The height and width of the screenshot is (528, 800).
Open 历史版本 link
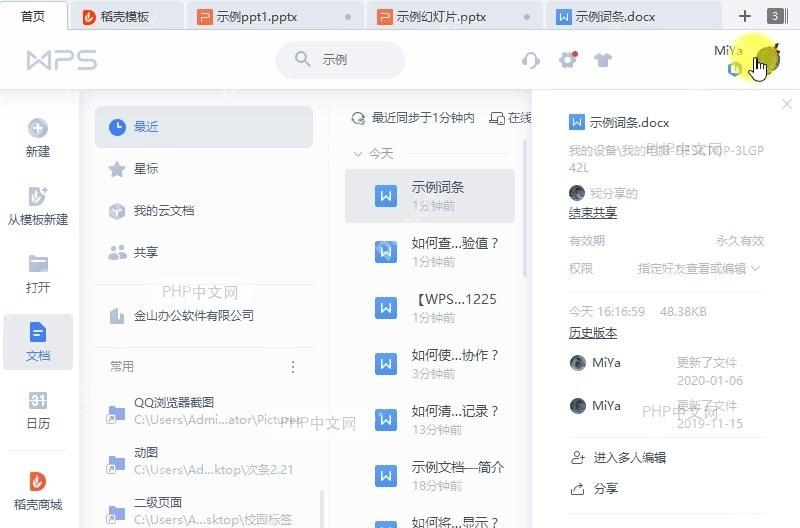click(x=593, y=333)
